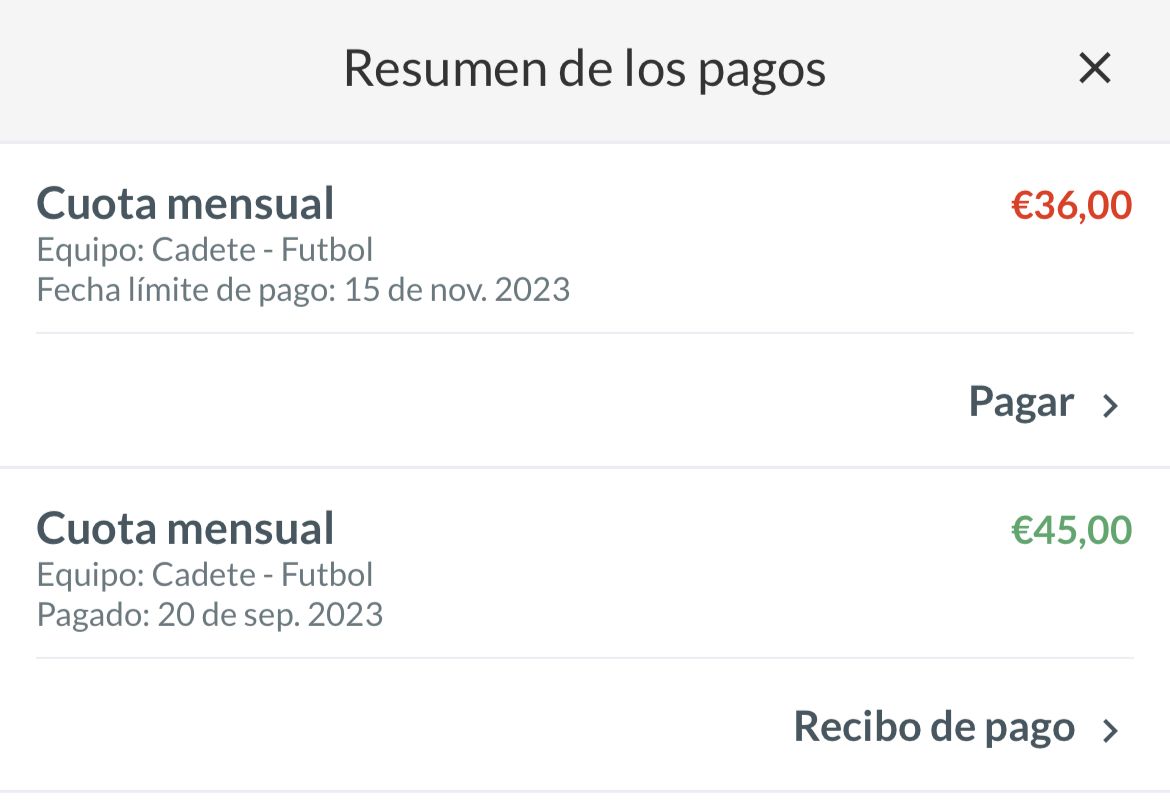Tap the unpaid Cuota mensual heading
Screen dimensions: 1170x801
pyautogui.click(x=185, y=204)
